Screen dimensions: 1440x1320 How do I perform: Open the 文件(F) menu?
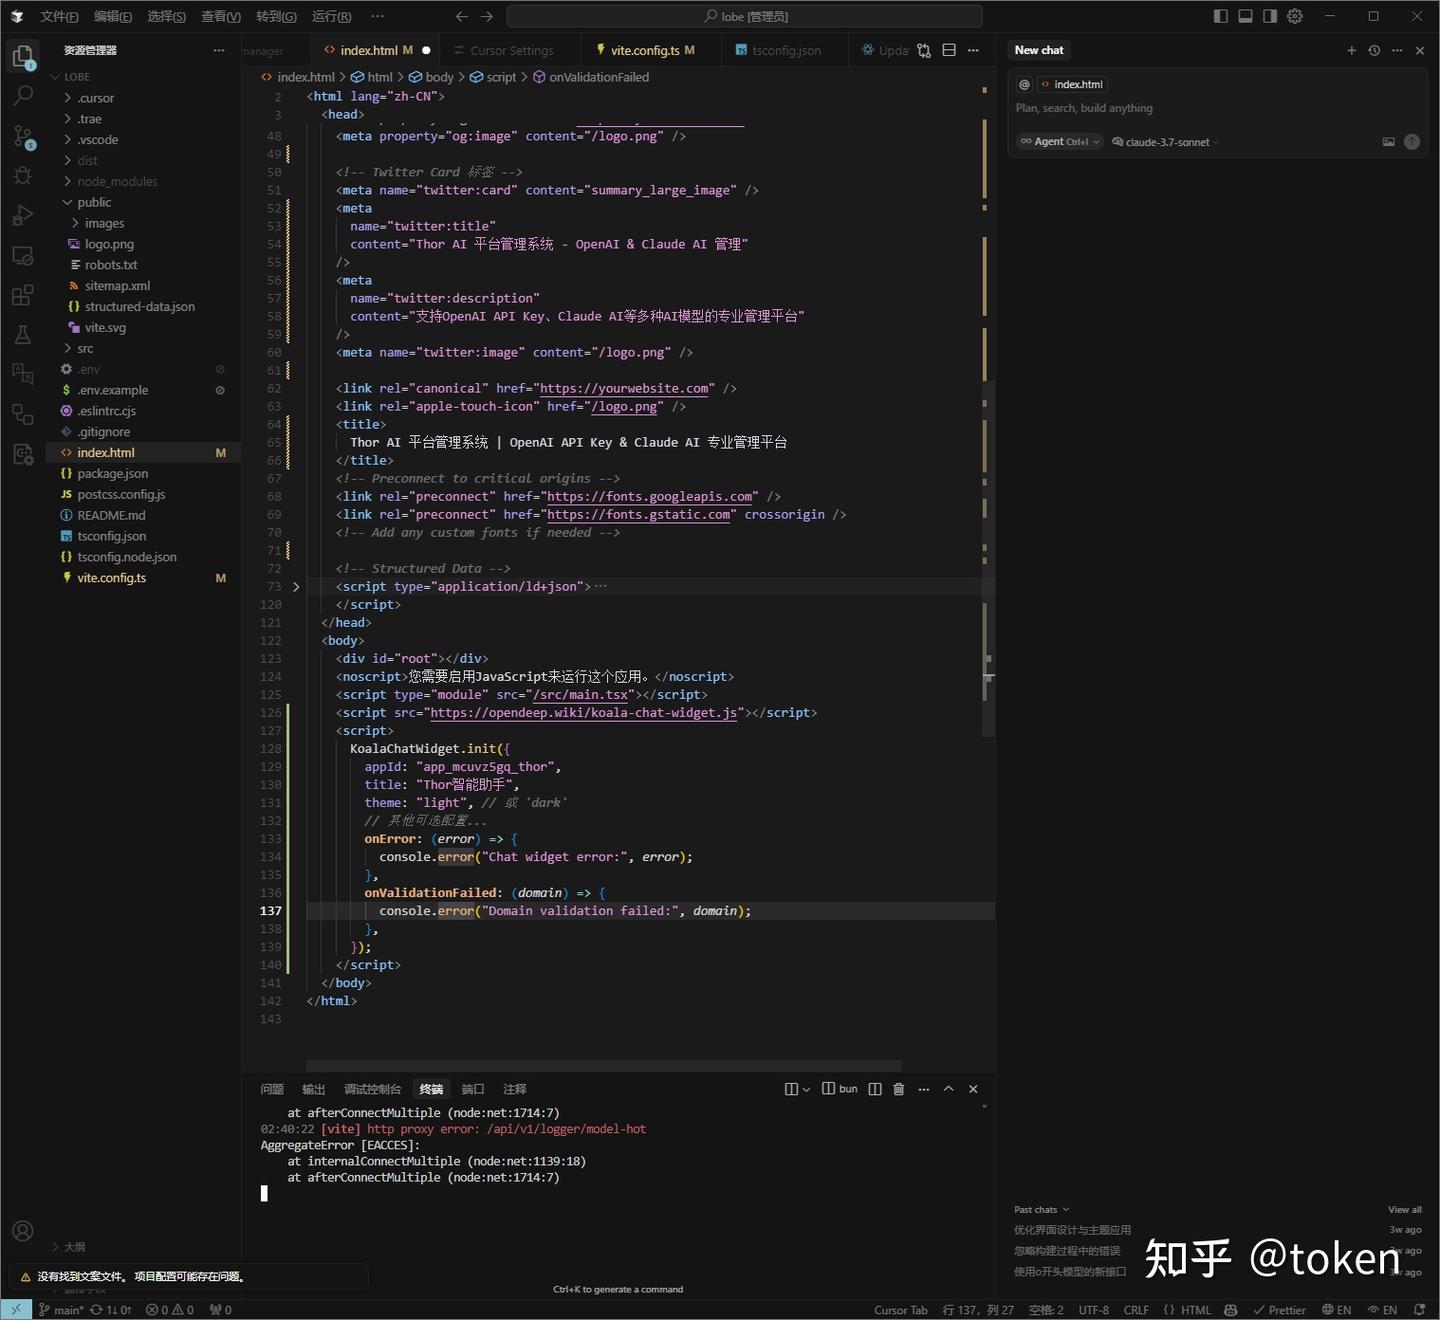coord(59,16)
